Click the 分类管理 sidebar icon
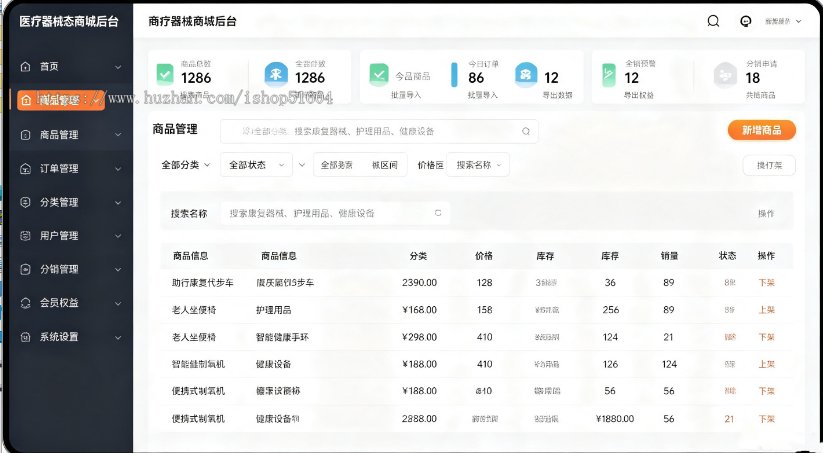The image size is (823, 453). [25, 202]
